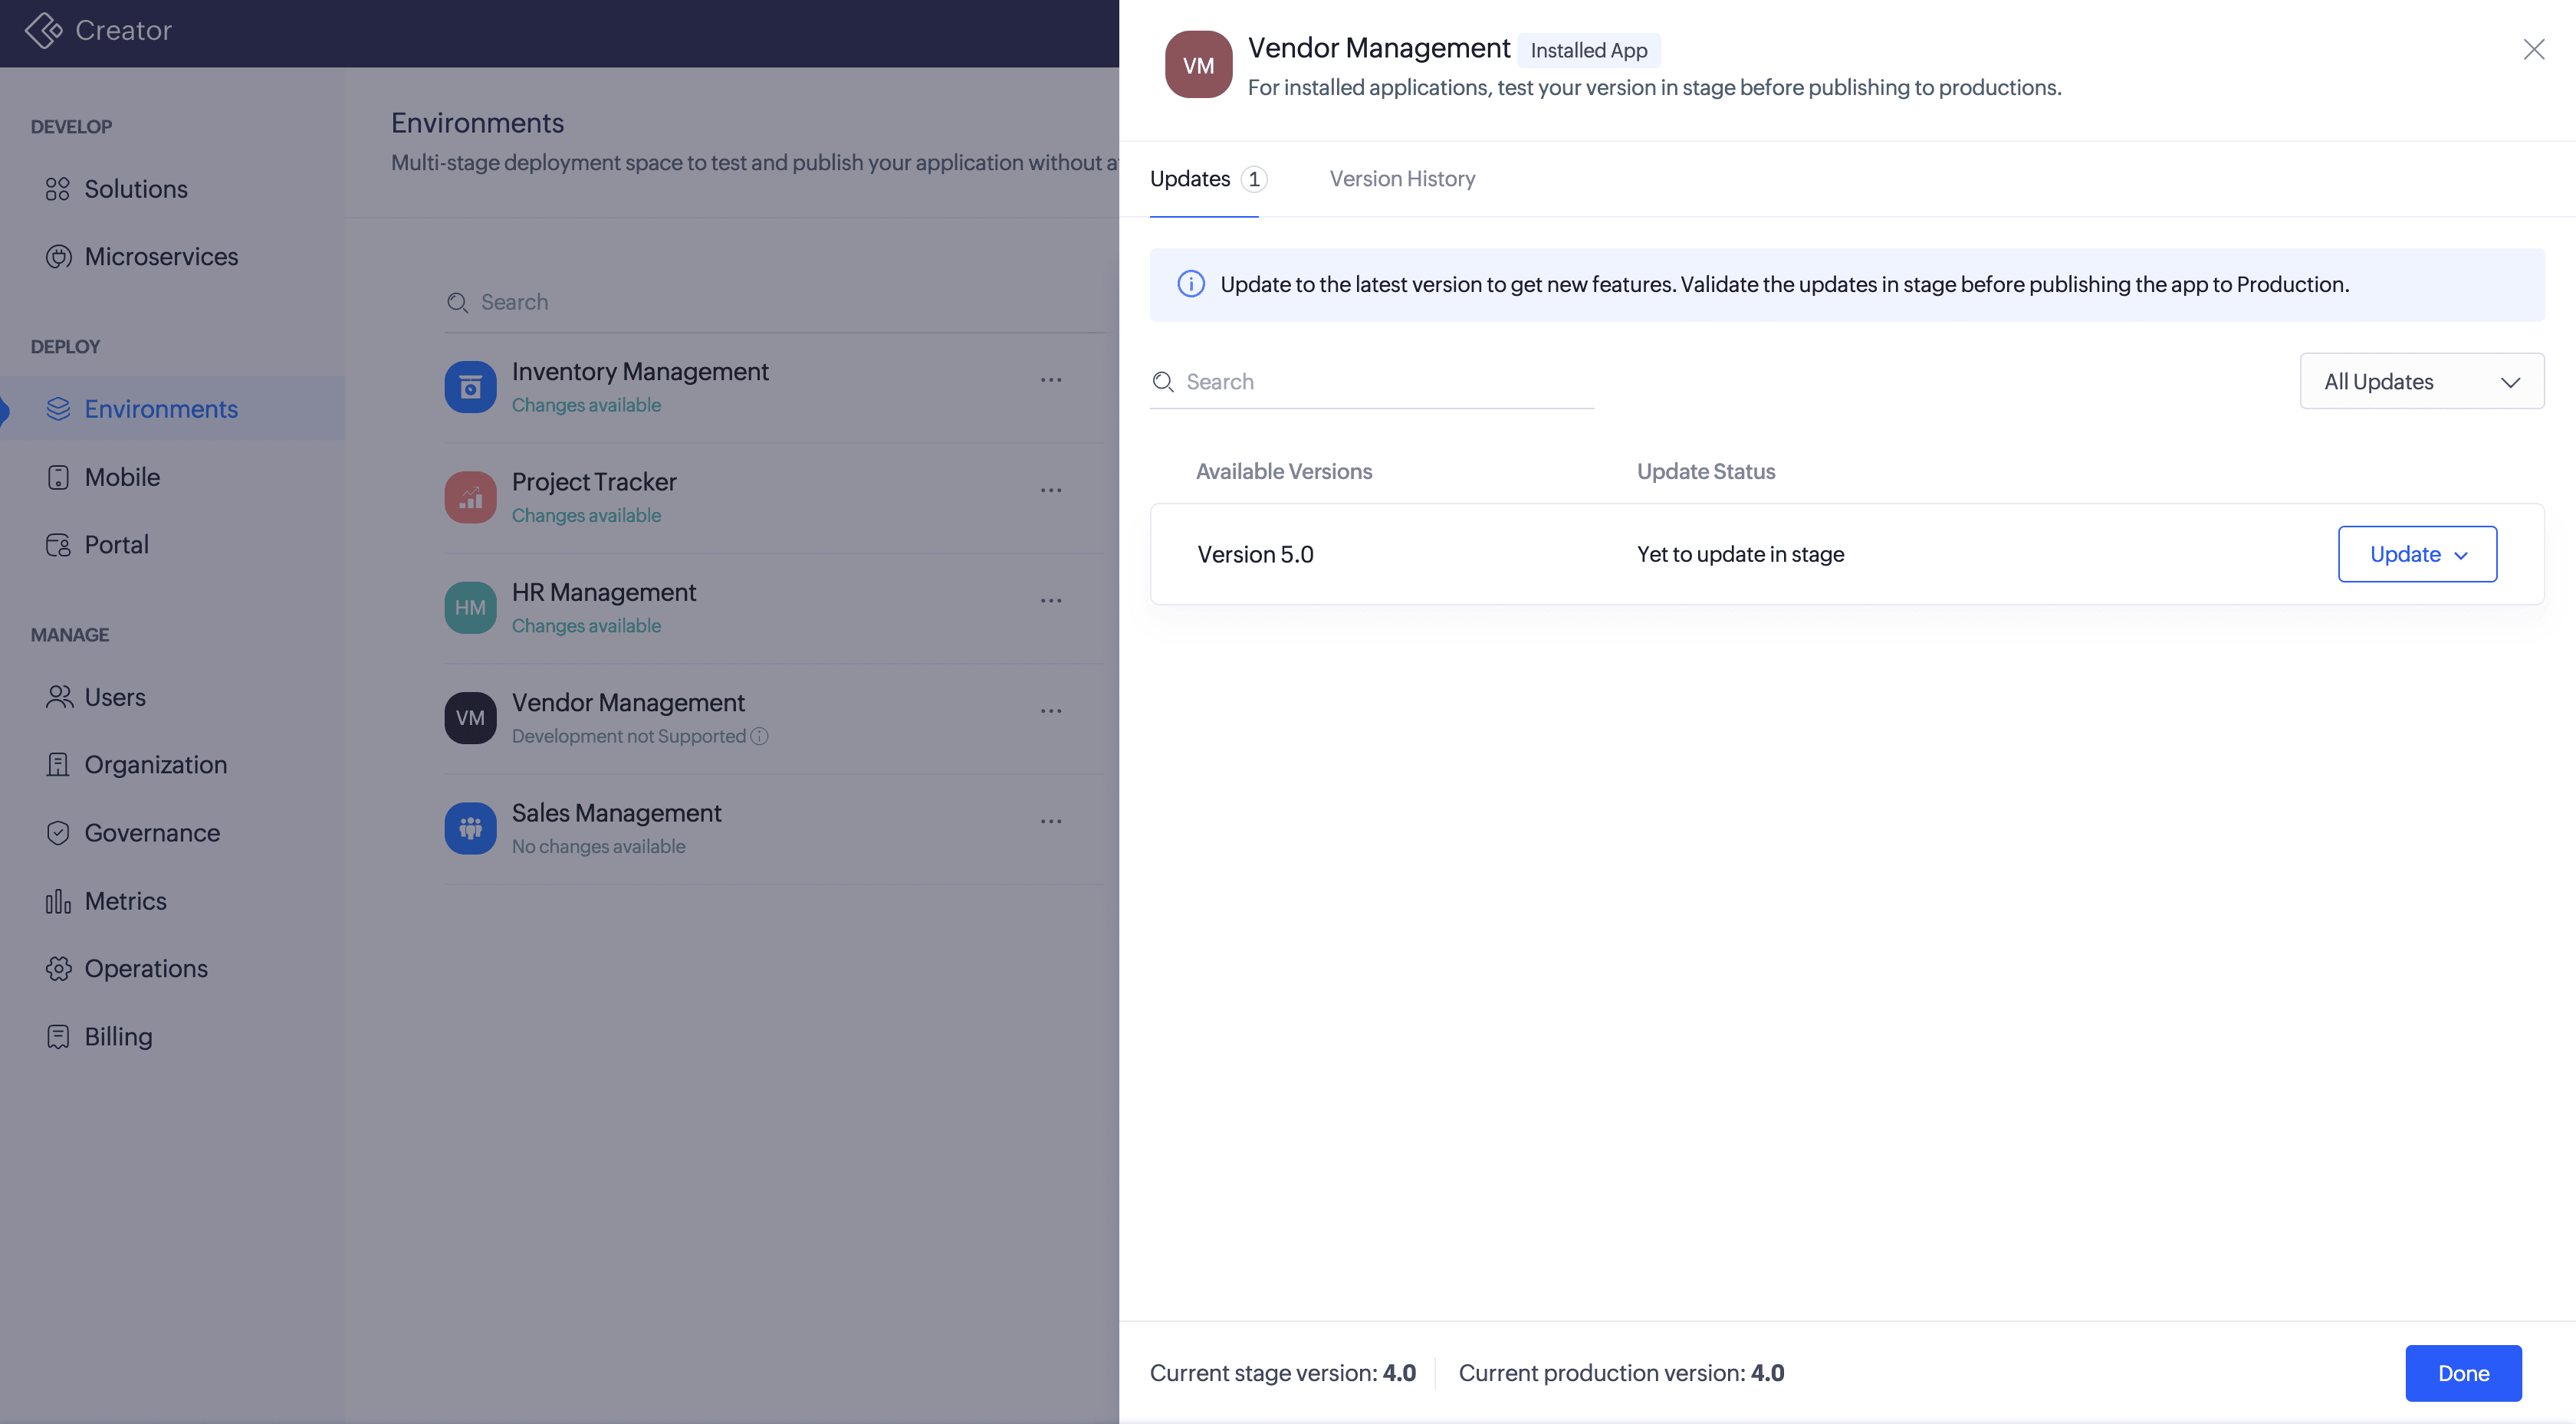Open more options for Inventory Management
This screenshot has height=1424, width=2576.
(x=1050, y=380)
